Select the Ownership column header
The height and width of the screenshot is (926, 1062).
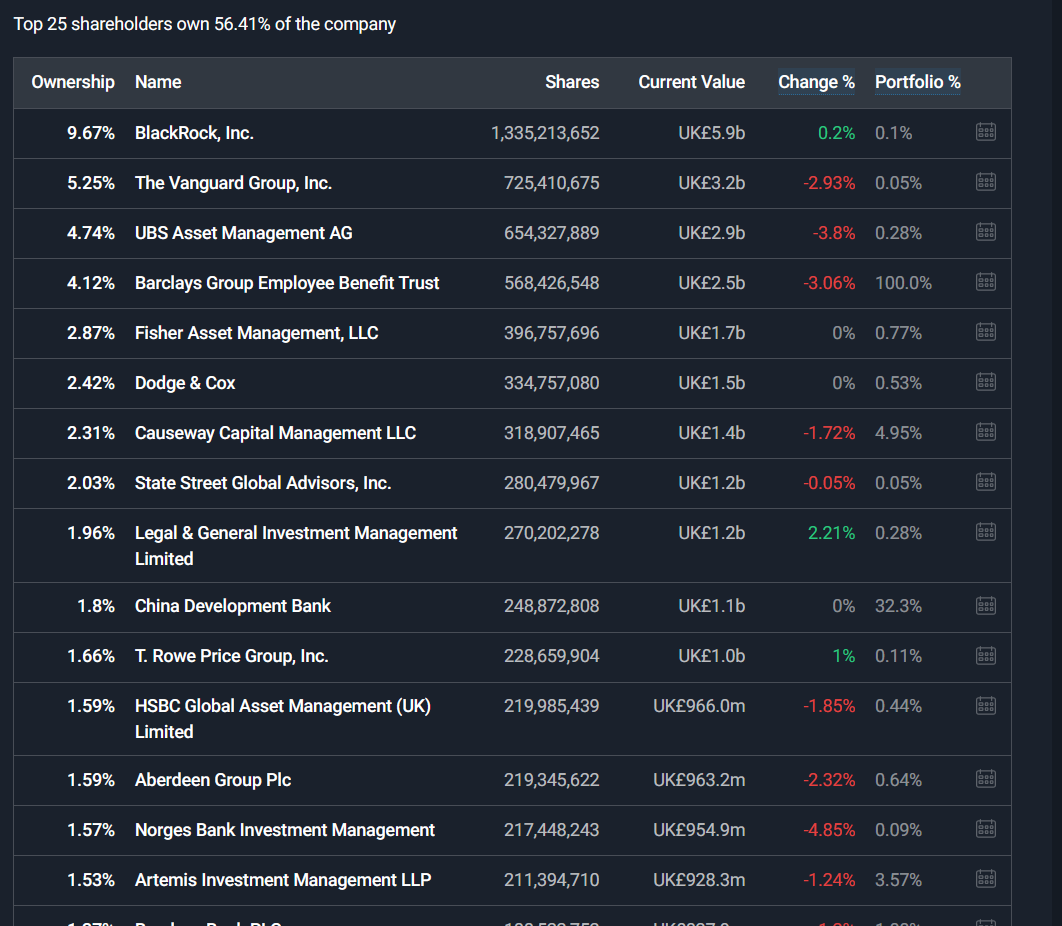tap(73, 82)
